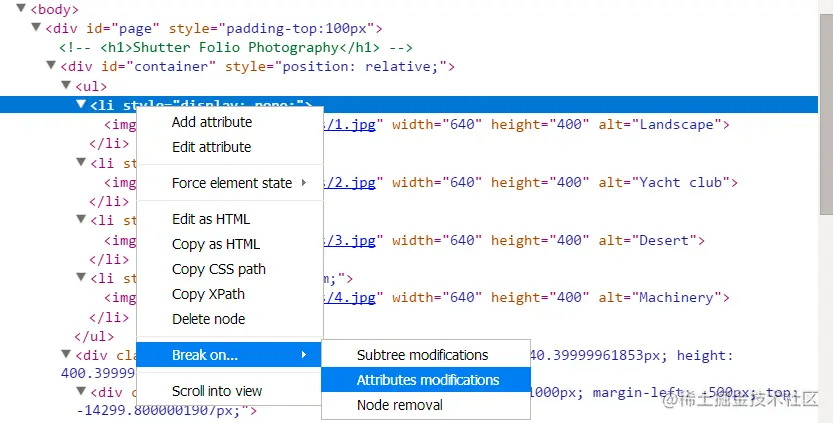
Task: Select the closing </ul> tag line
Action: [x=94, y=336]
